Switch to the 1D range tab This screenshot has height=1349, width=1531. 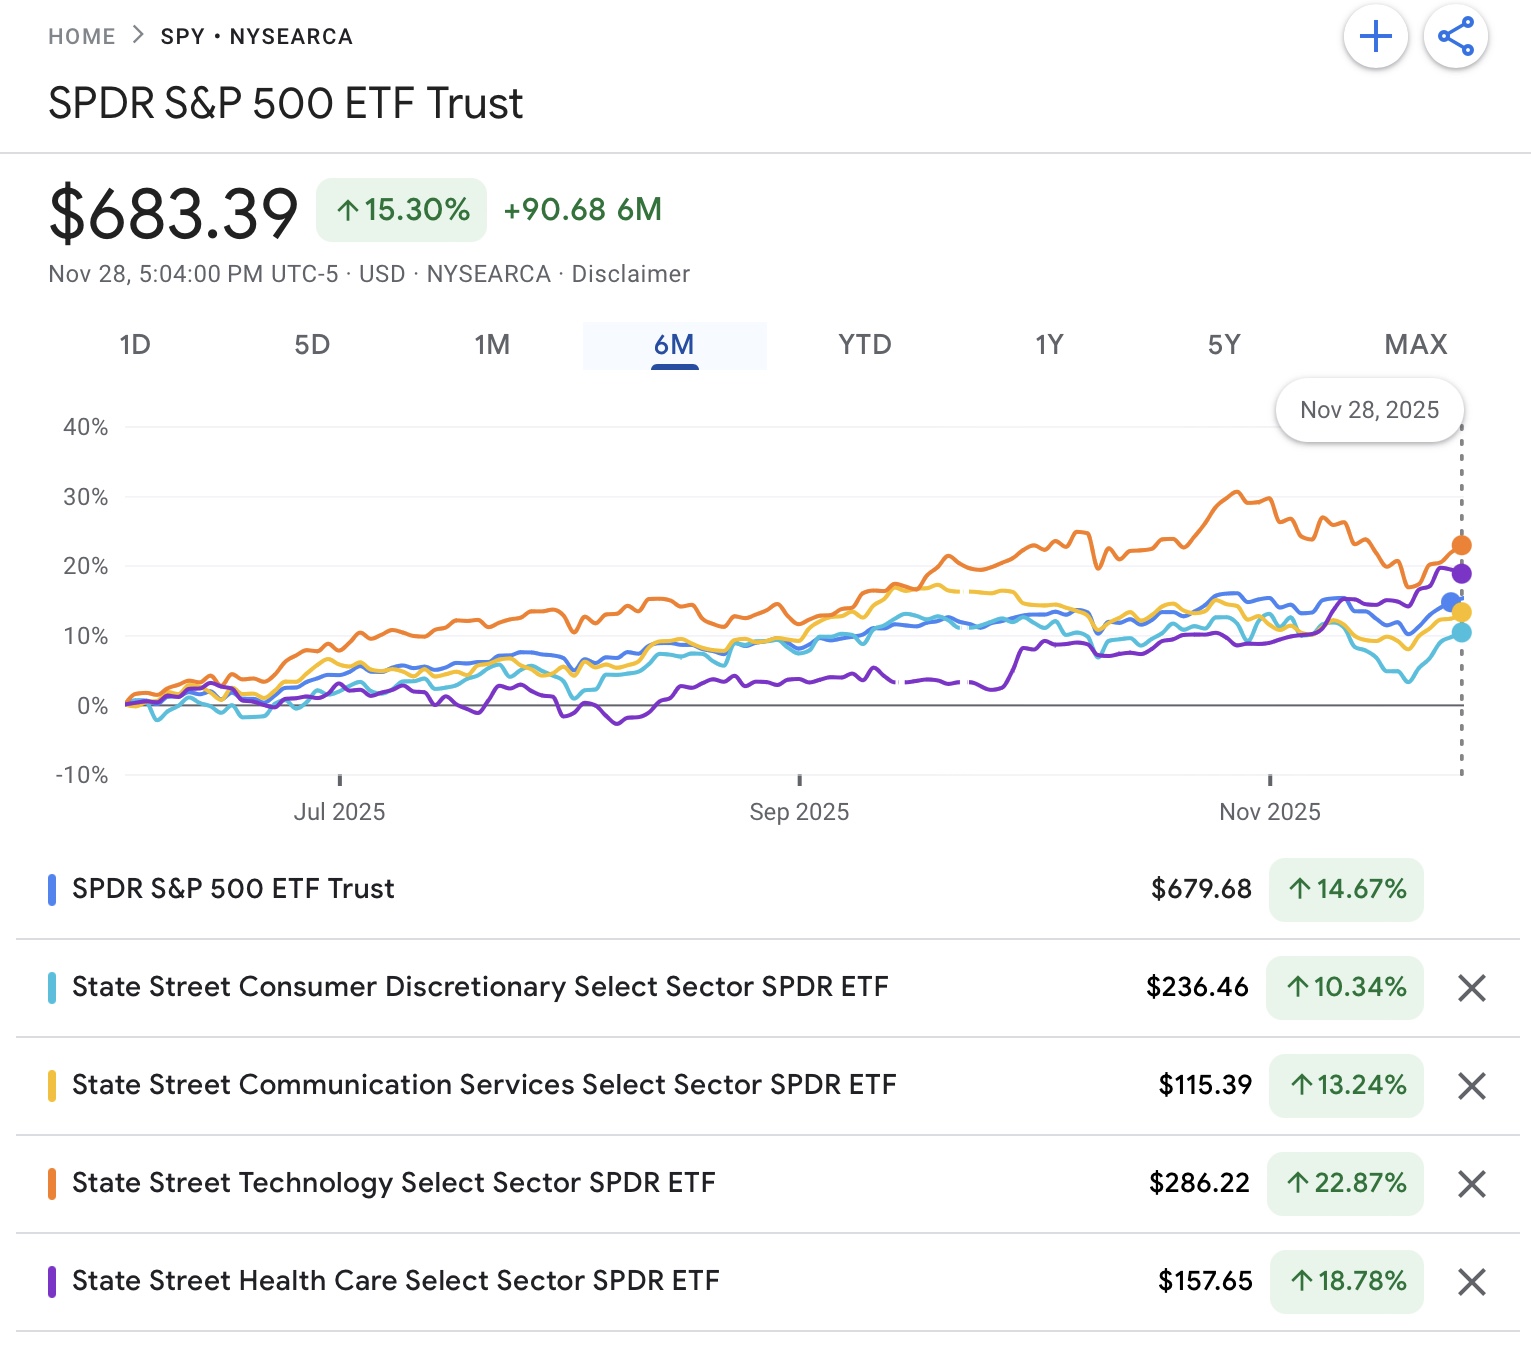click(x=135, y=345)
